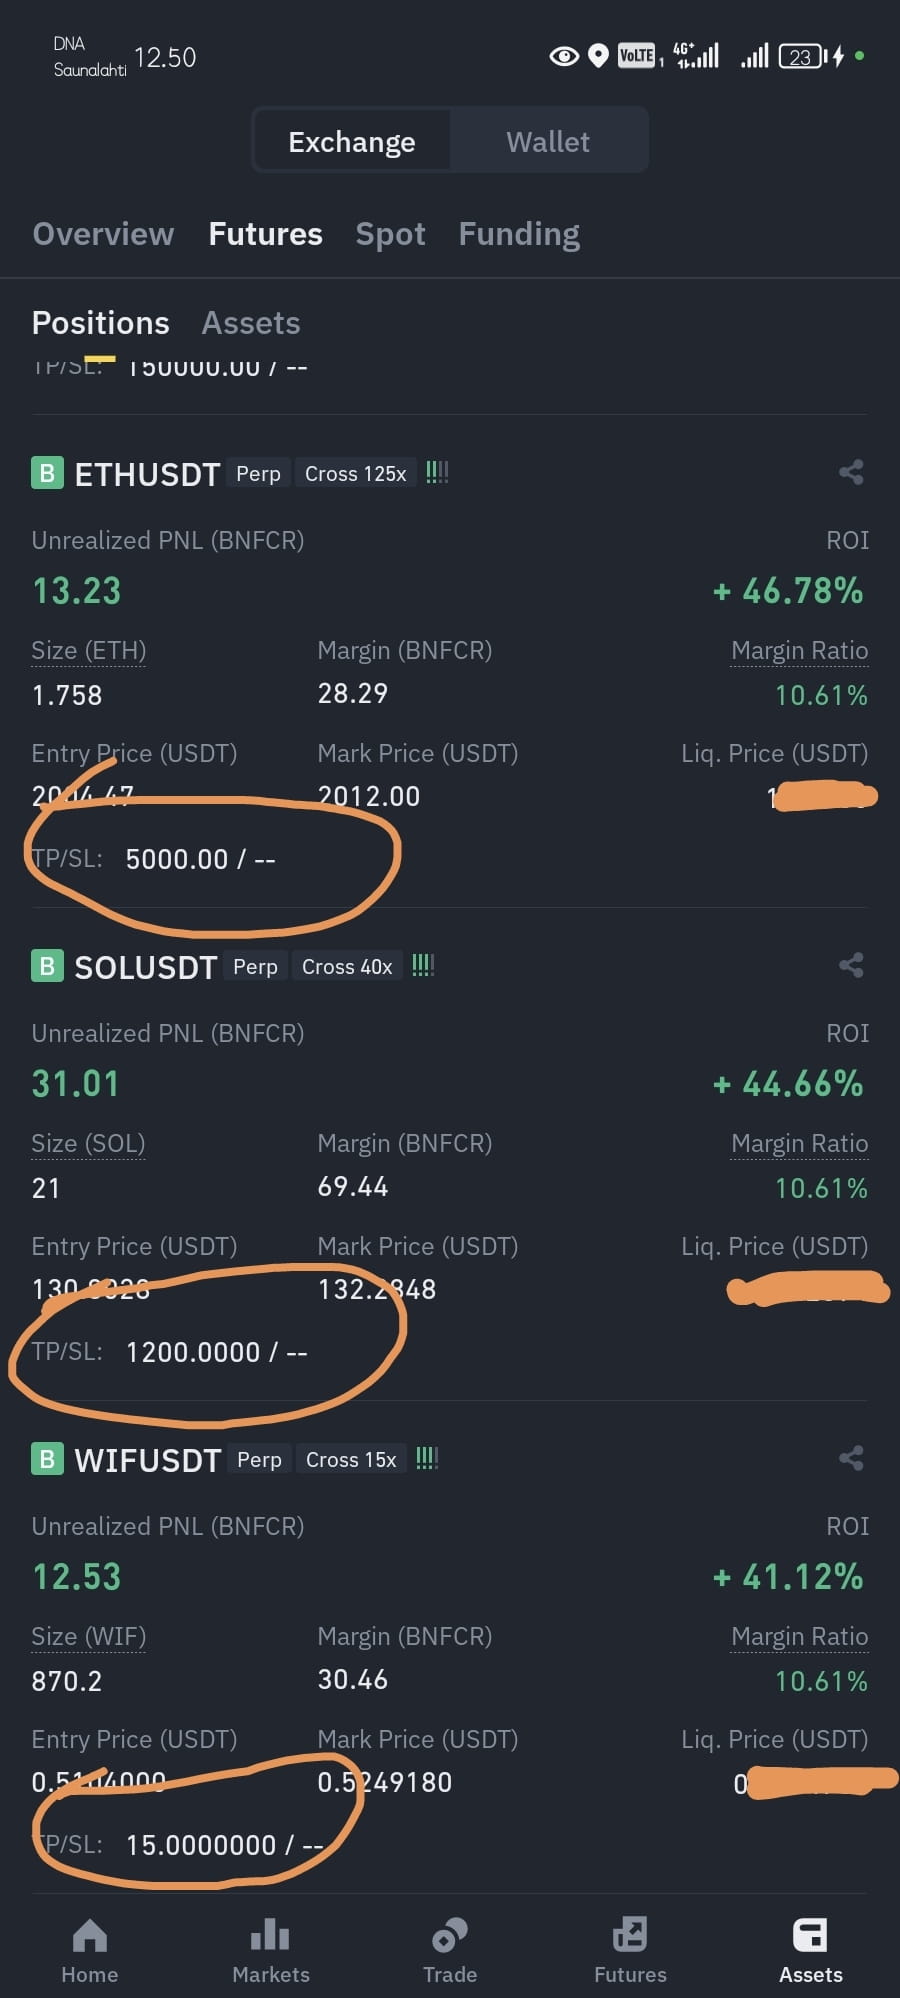Show the Assets sub-tab beside Positions

251,323
